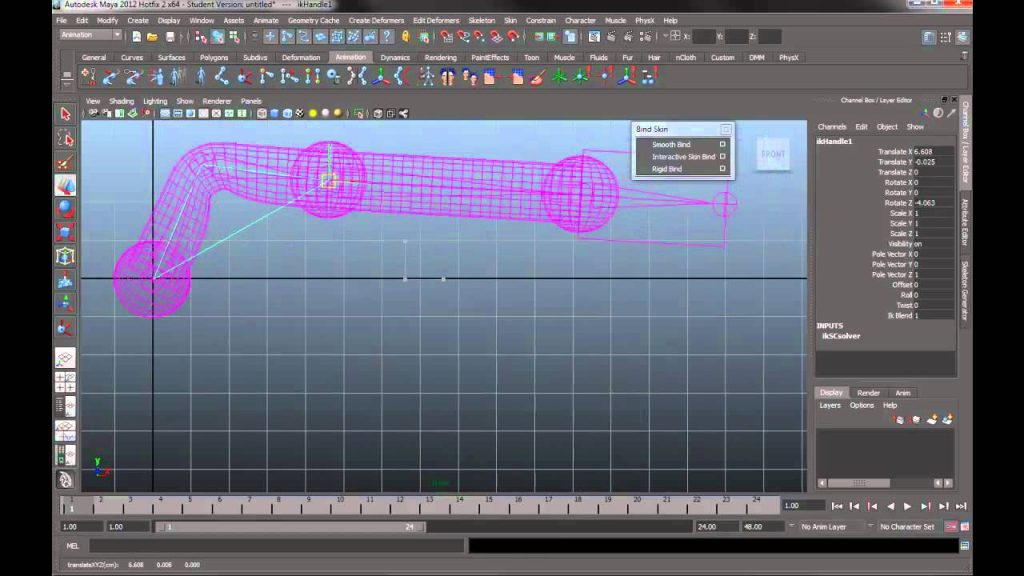This screenshot has width=1024, height=576.
Task: Open the Skin menu
Action: (510, 20)
